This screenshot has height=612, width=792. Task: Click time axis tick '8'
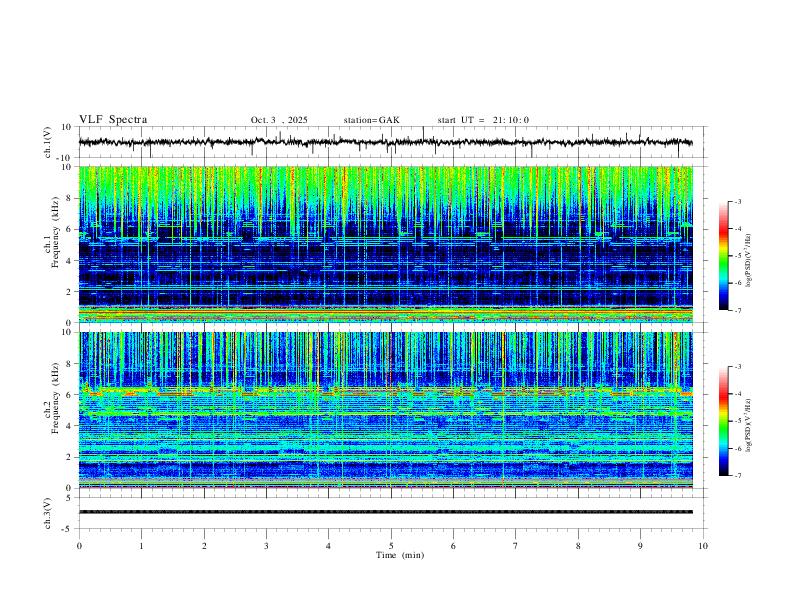[578, 546]
